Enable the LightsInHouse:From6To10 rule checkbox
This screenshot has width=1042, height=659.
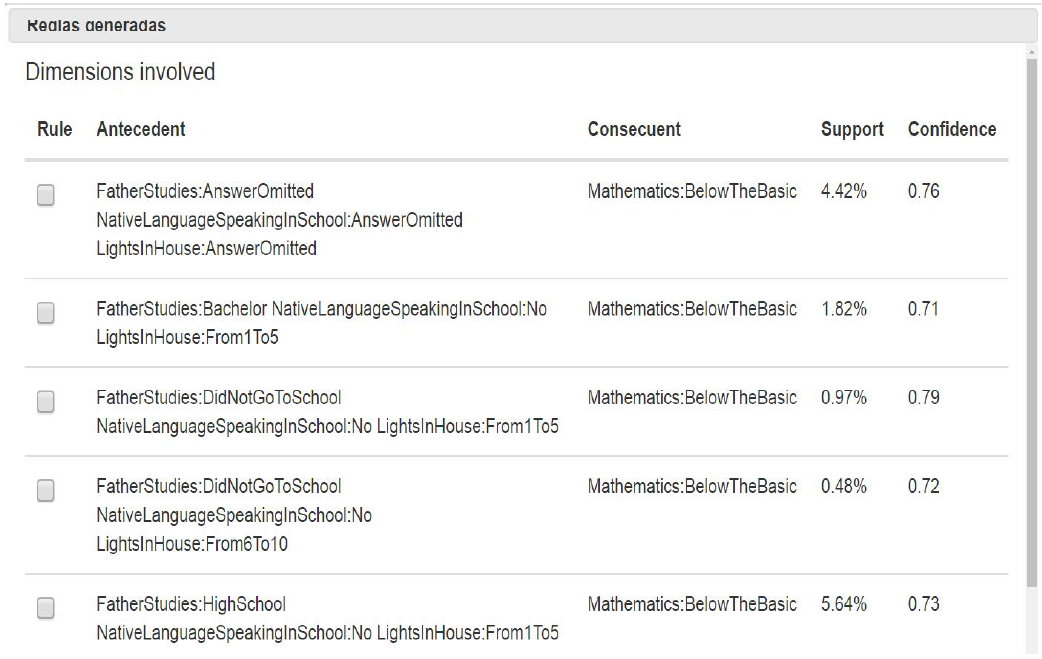45,491
